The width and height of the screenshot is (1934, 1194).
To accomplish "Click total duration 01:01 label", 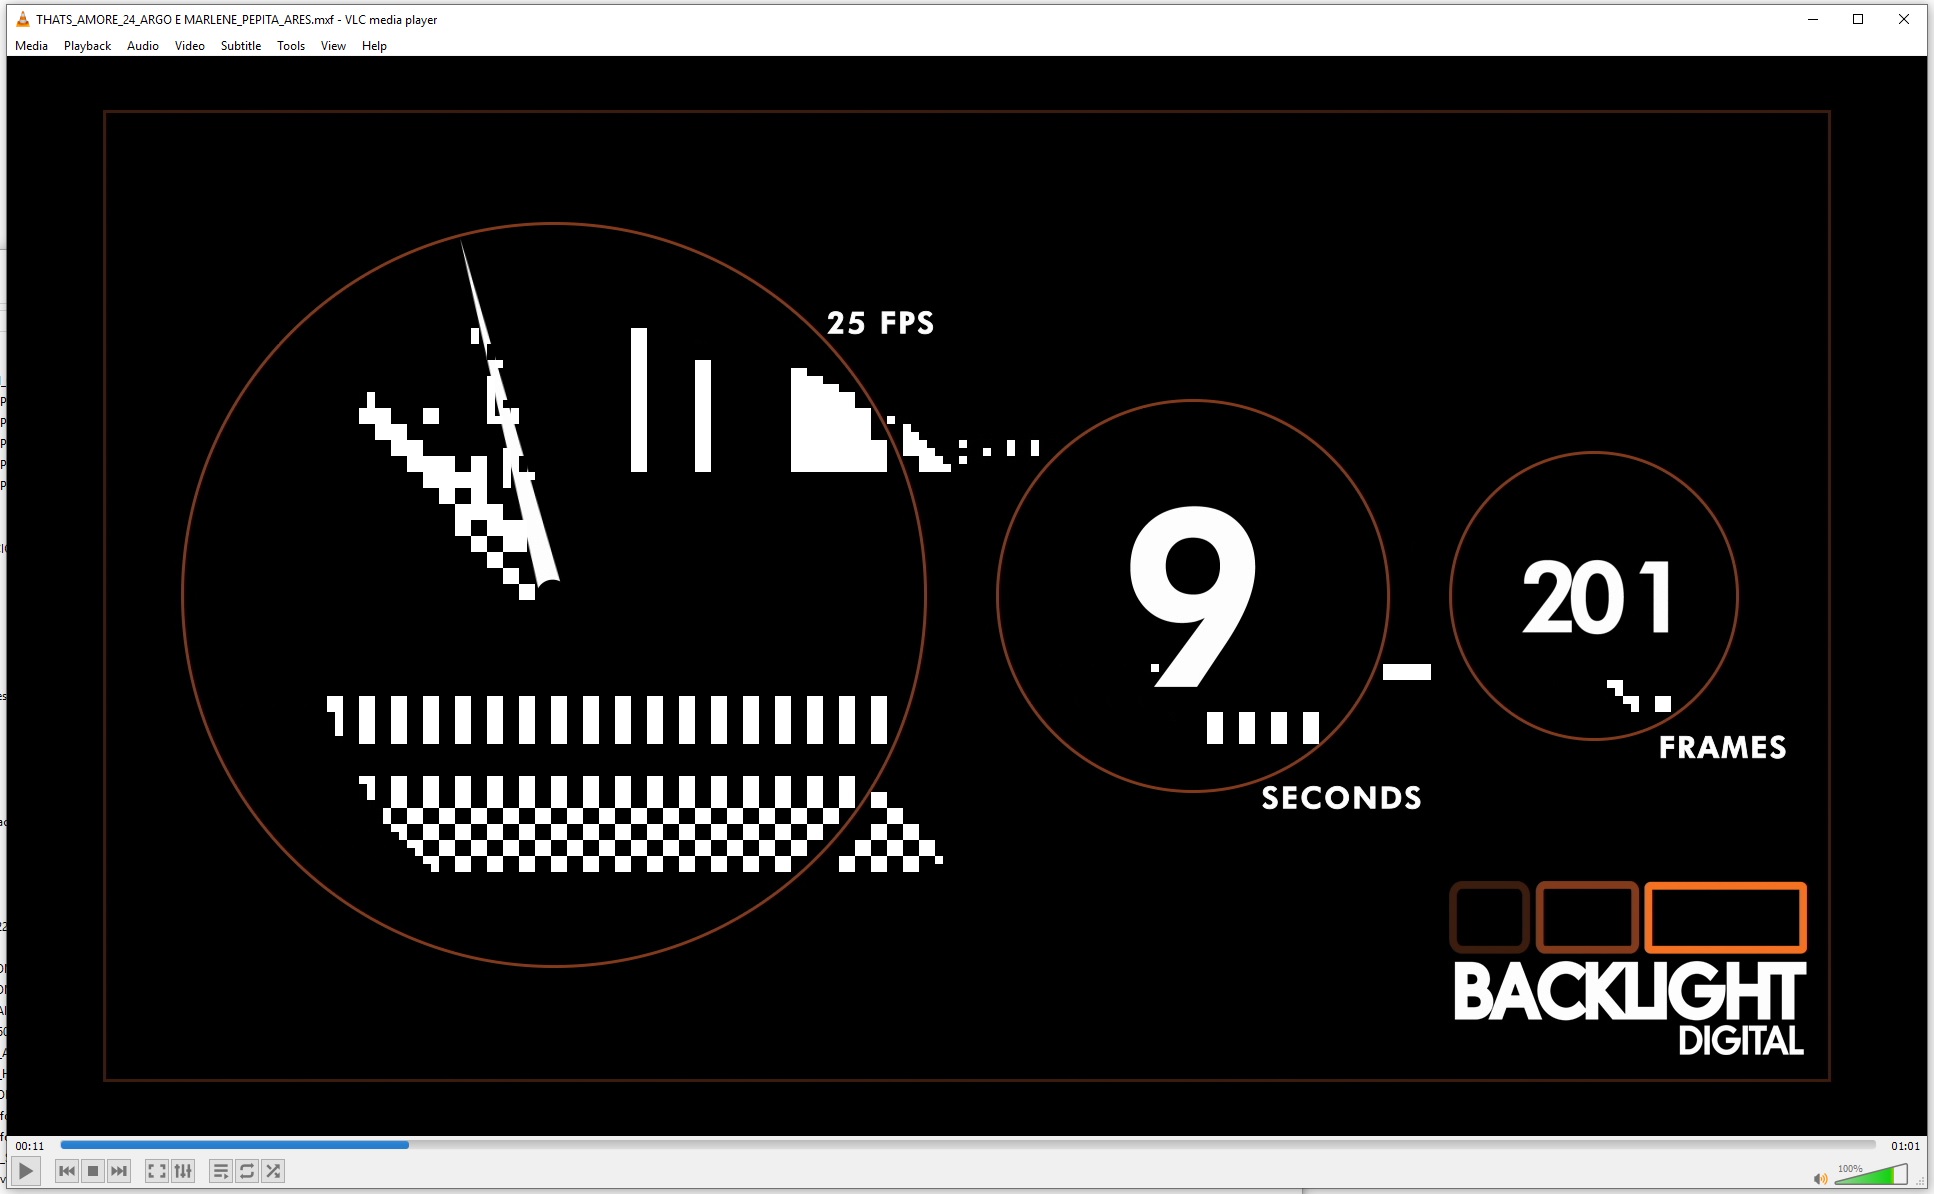I will tap(1905, 1146).
